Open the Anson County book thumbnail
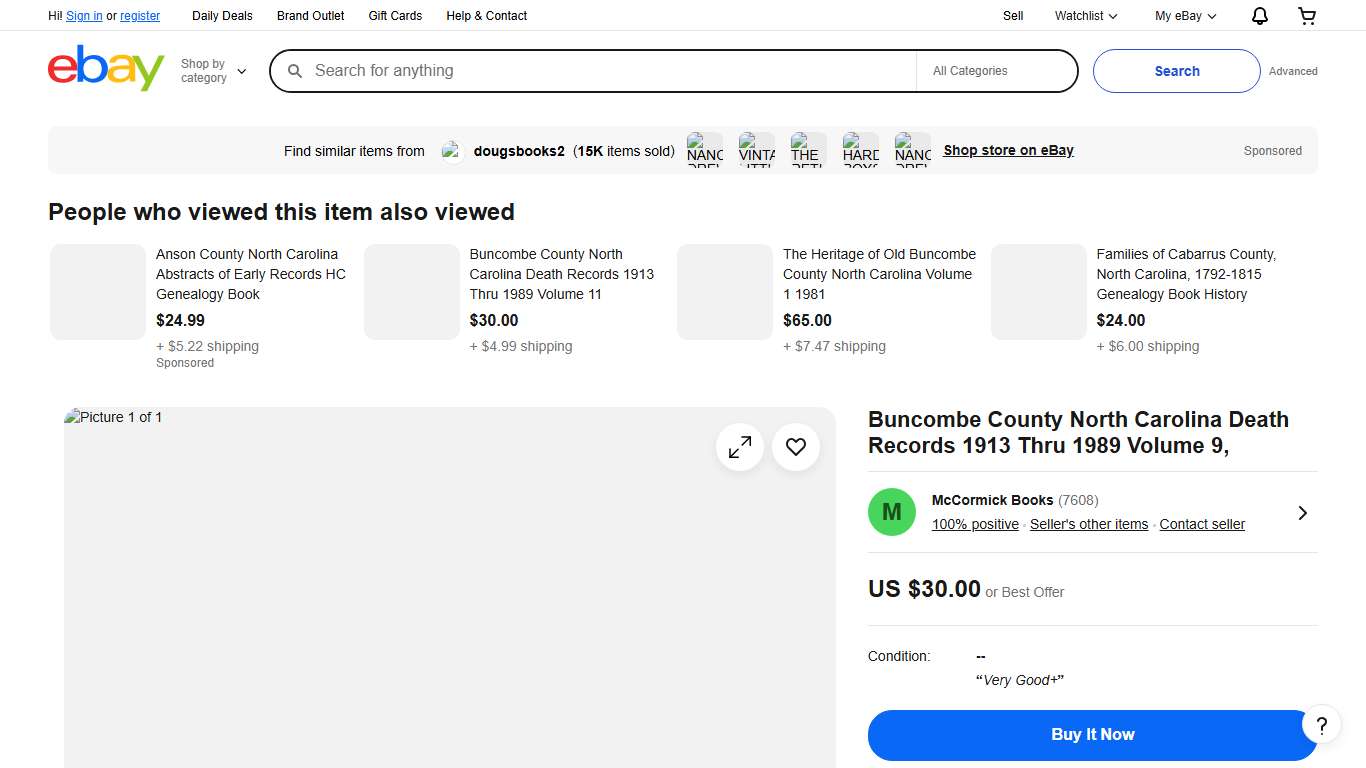This screenshot has width=1366, height=768. 97,291
